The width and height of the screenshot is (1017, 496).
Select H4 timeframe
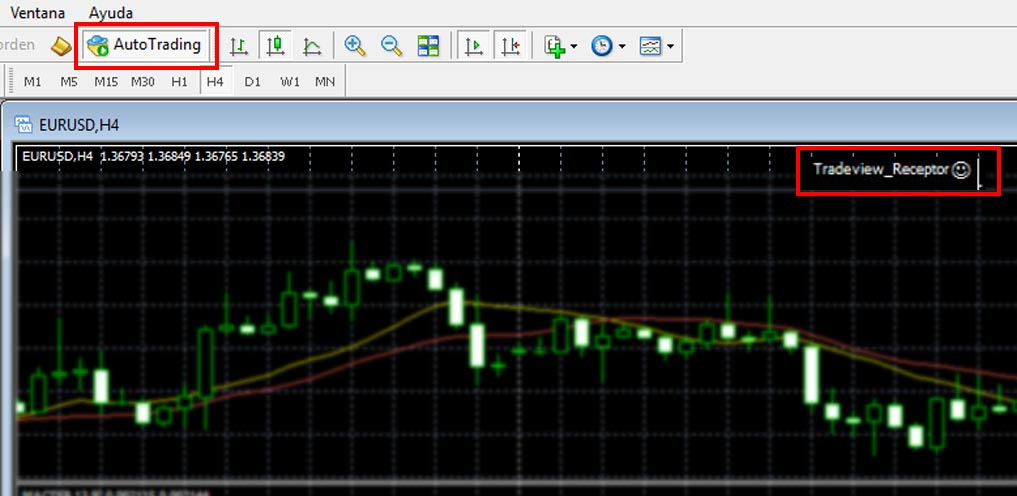[215, 82]
